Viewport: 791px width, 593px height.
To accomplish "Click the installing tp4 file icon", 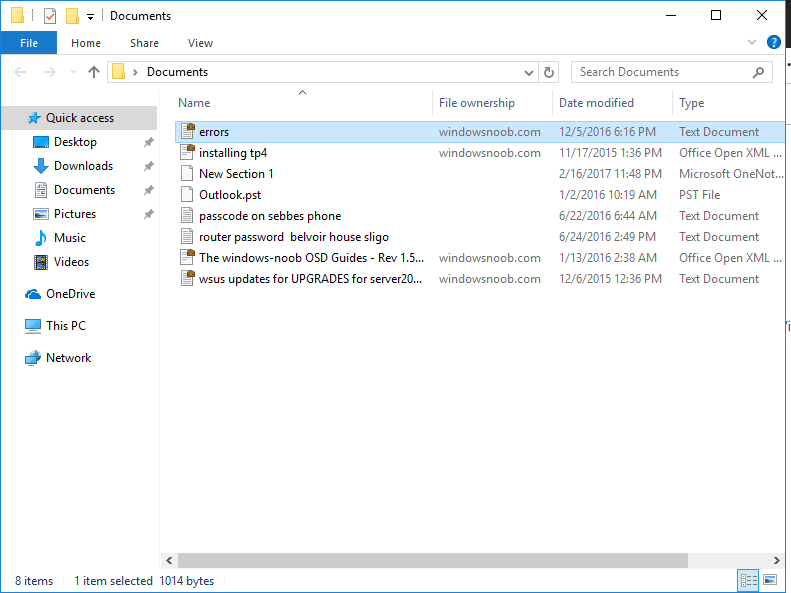I will click(187, 152).
